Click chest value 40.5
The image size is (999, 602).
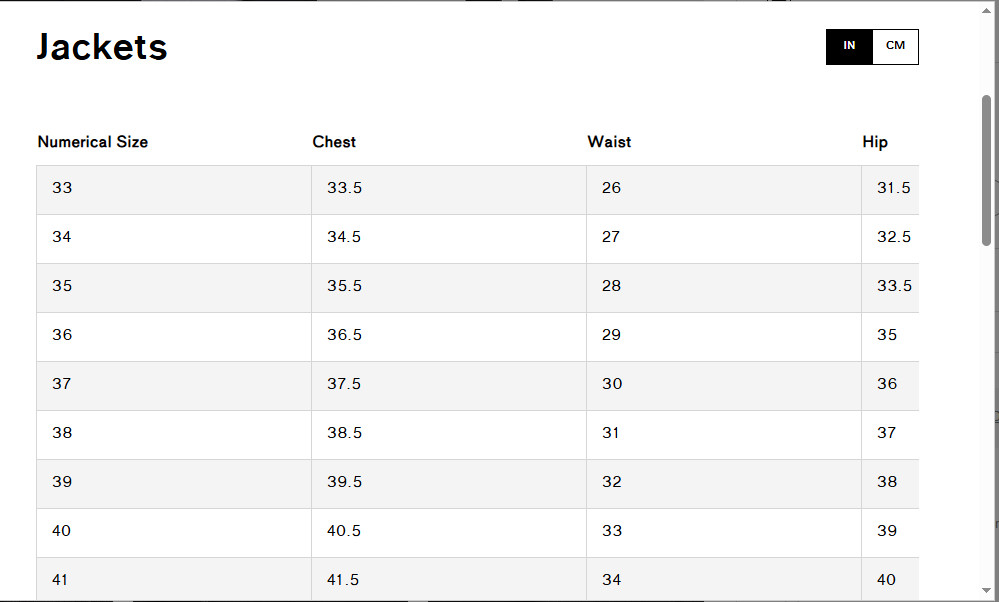344,531
